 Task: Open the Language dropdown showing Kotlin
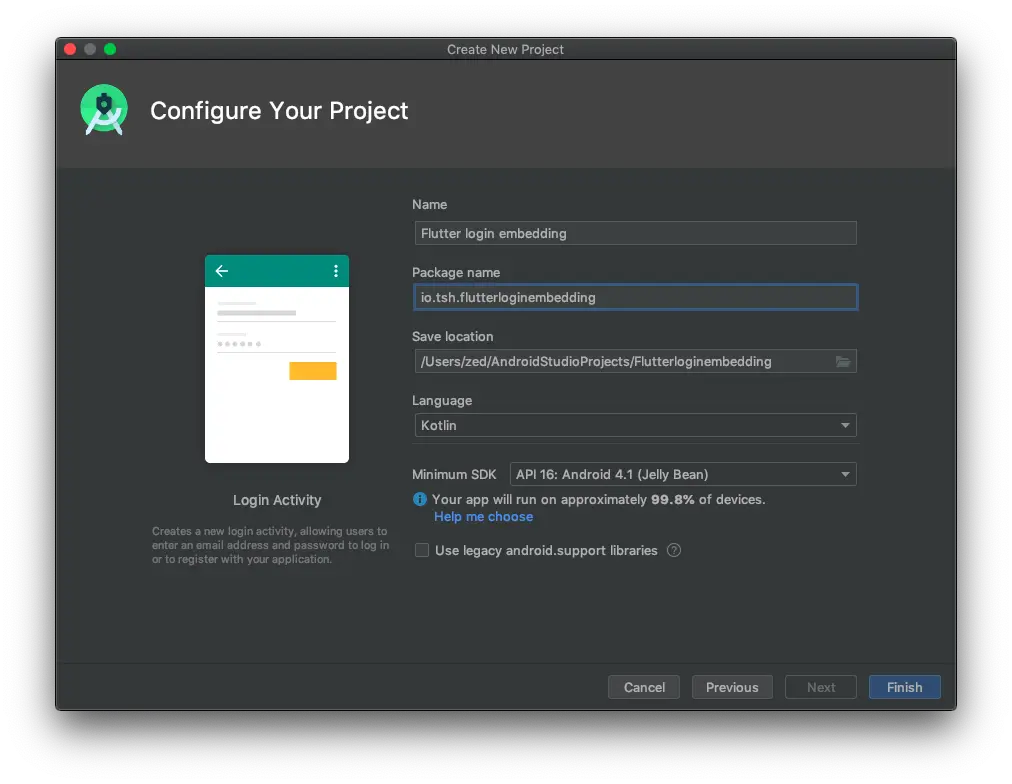[635, 425]
